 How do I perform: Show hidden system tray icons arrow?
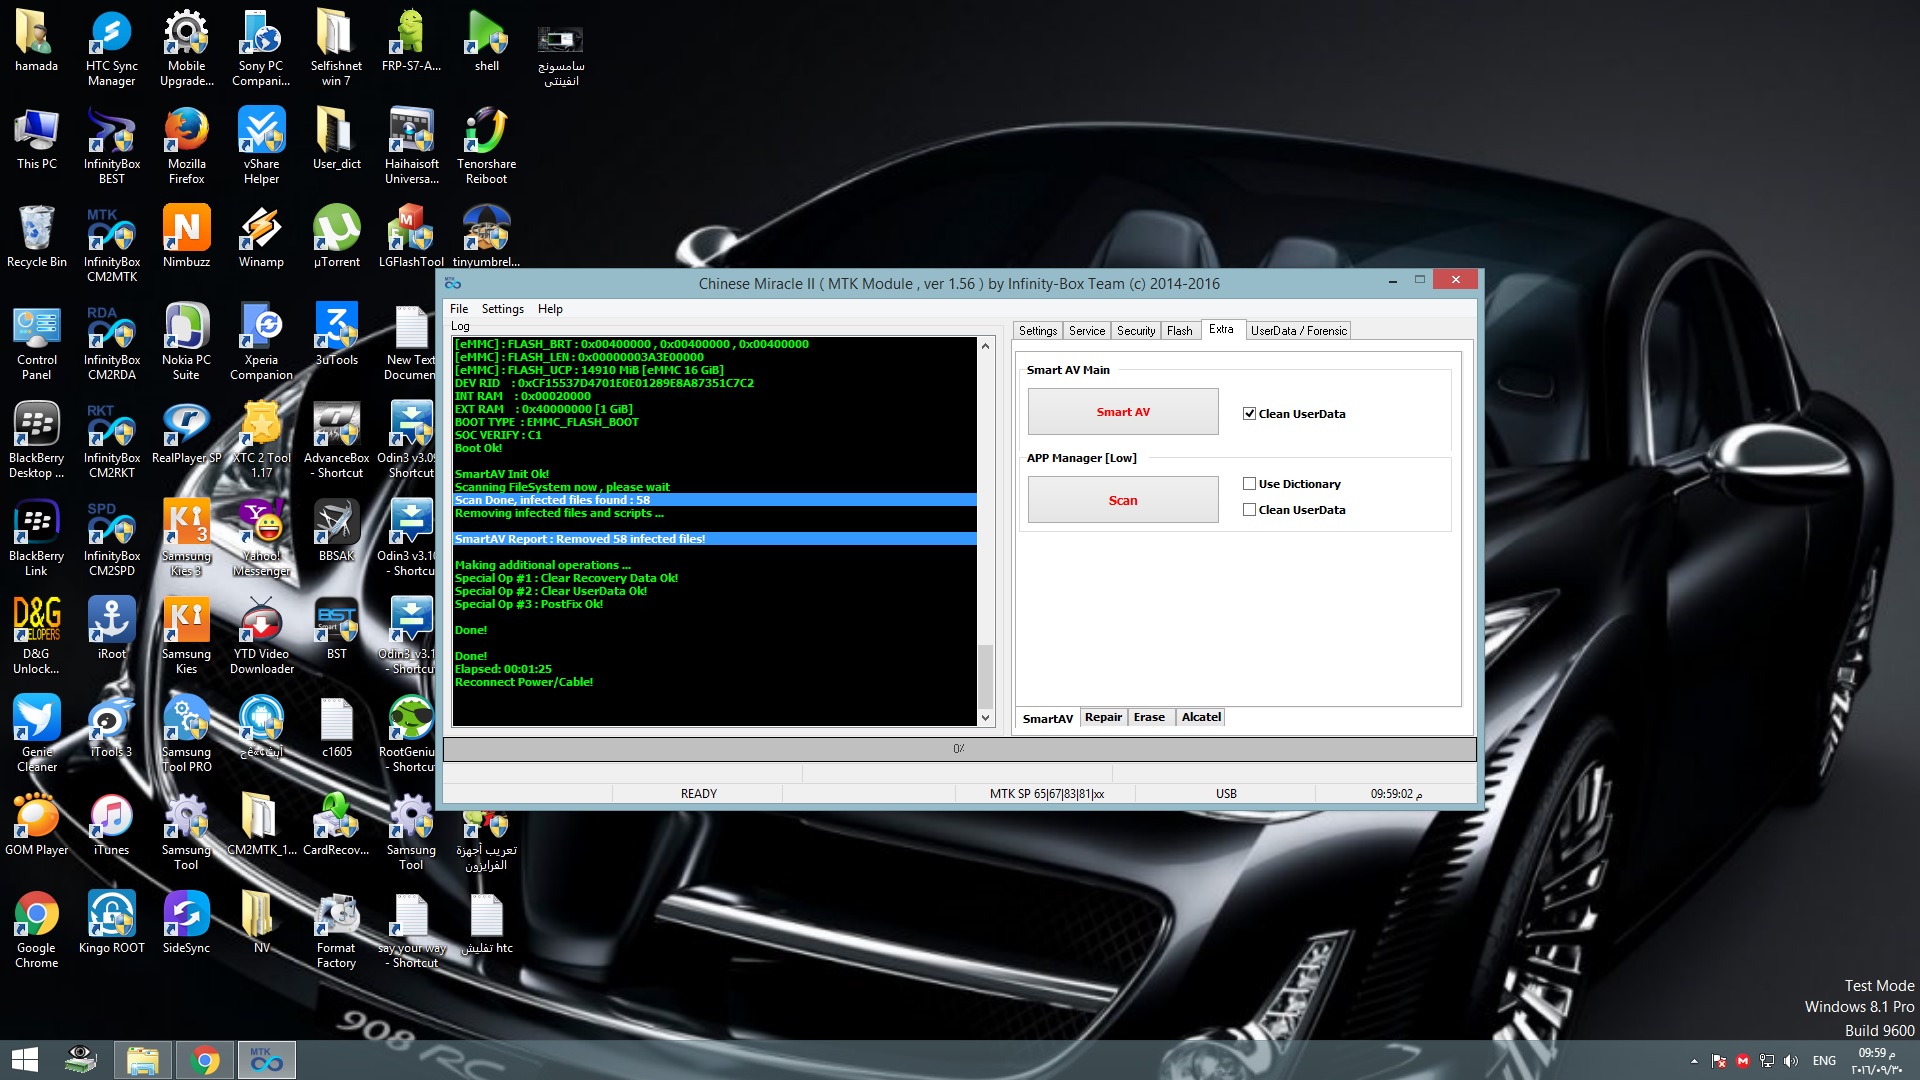(1694, 1061)
